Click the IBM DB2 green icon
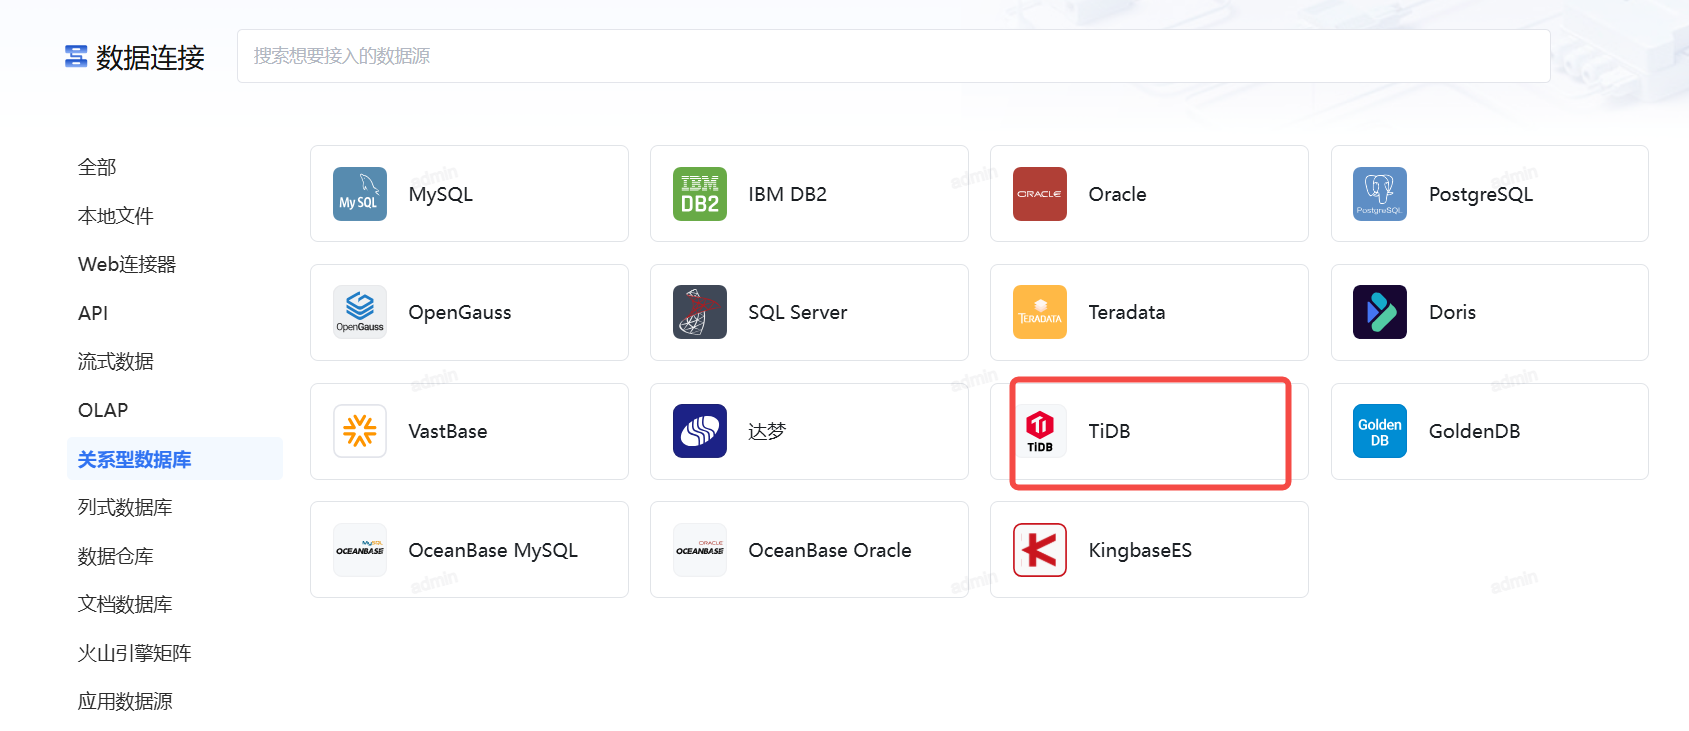 pos(700,194)
